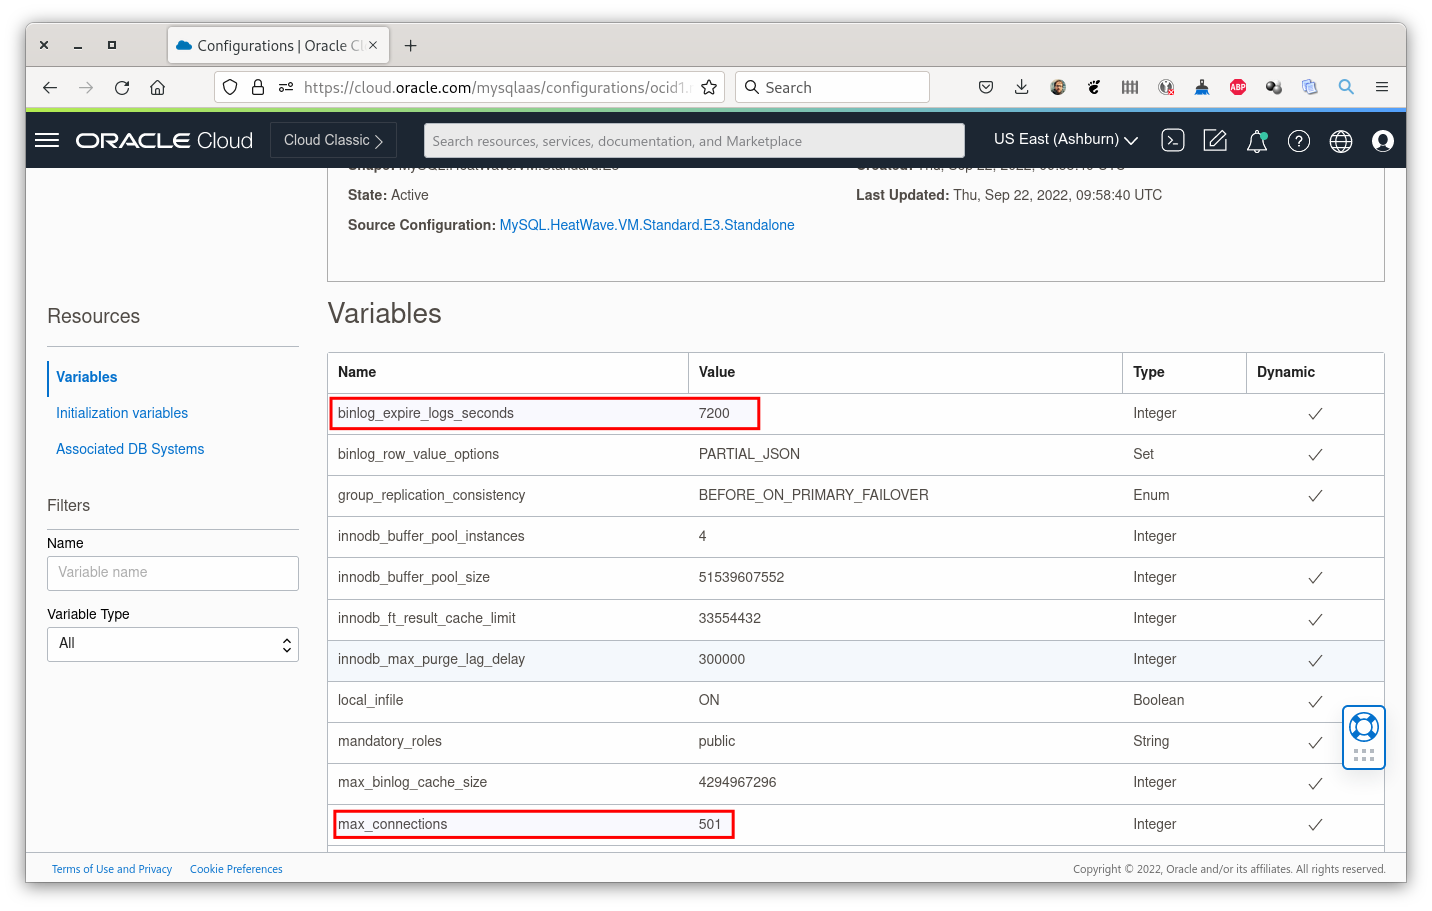
Task: Open the Oracle Cloud navigation hamburger menu
Action: point(47,140)
